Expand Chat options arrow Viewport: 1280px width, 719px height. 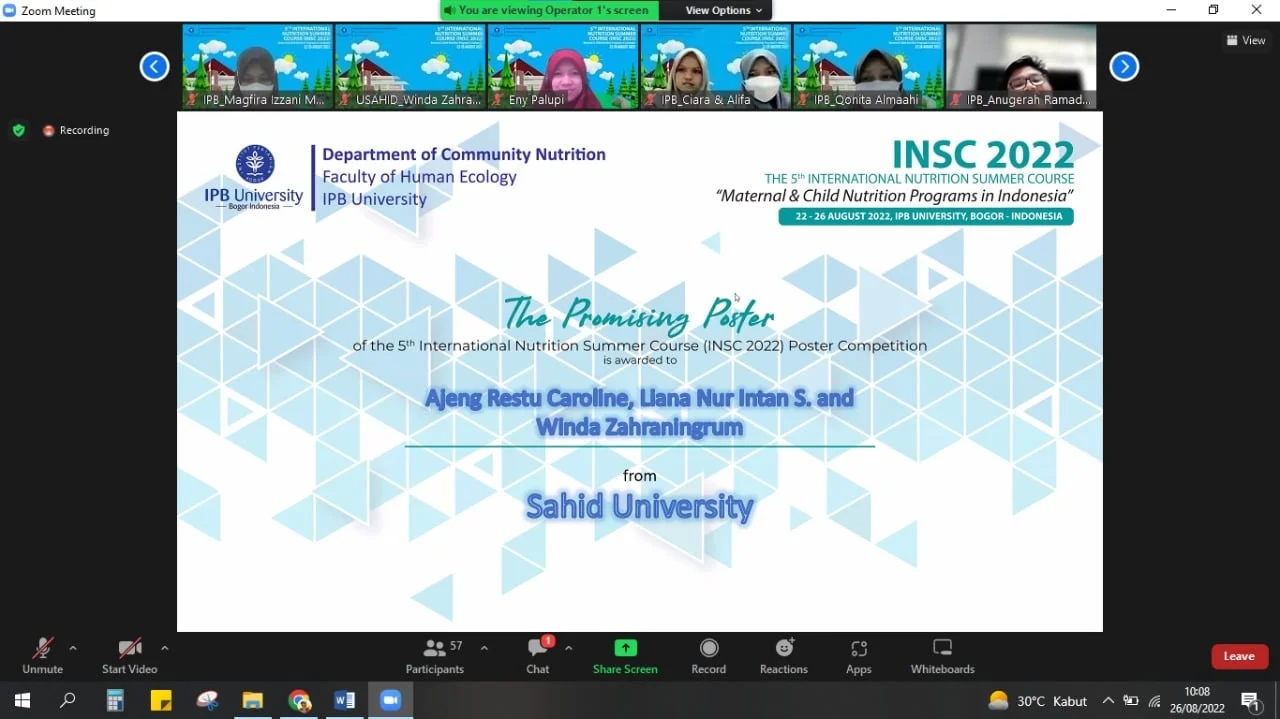click(x=568, y=648)
